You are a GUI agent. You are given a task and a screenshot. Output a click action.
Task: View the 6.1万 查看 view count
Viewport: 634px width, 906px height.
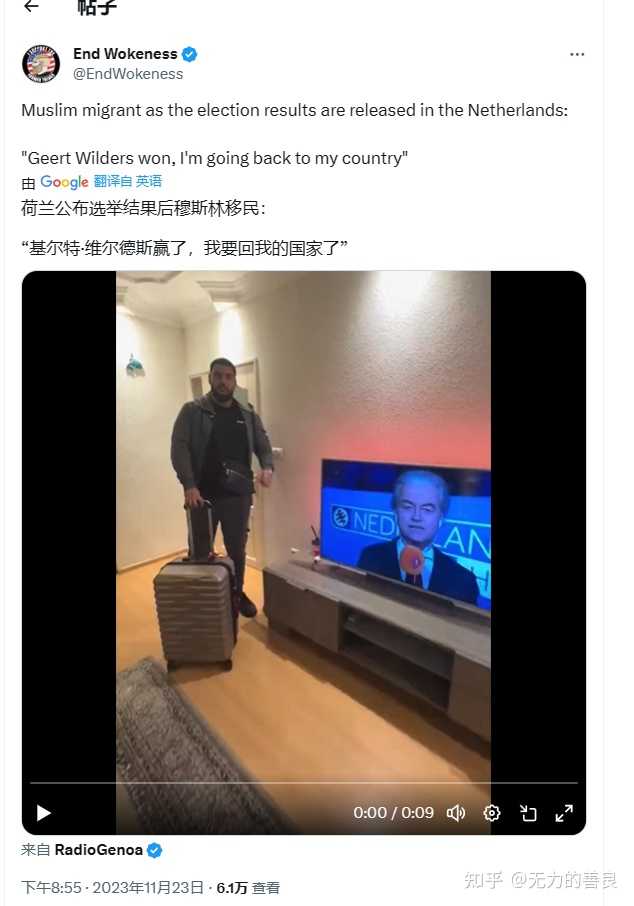[248, 888]
